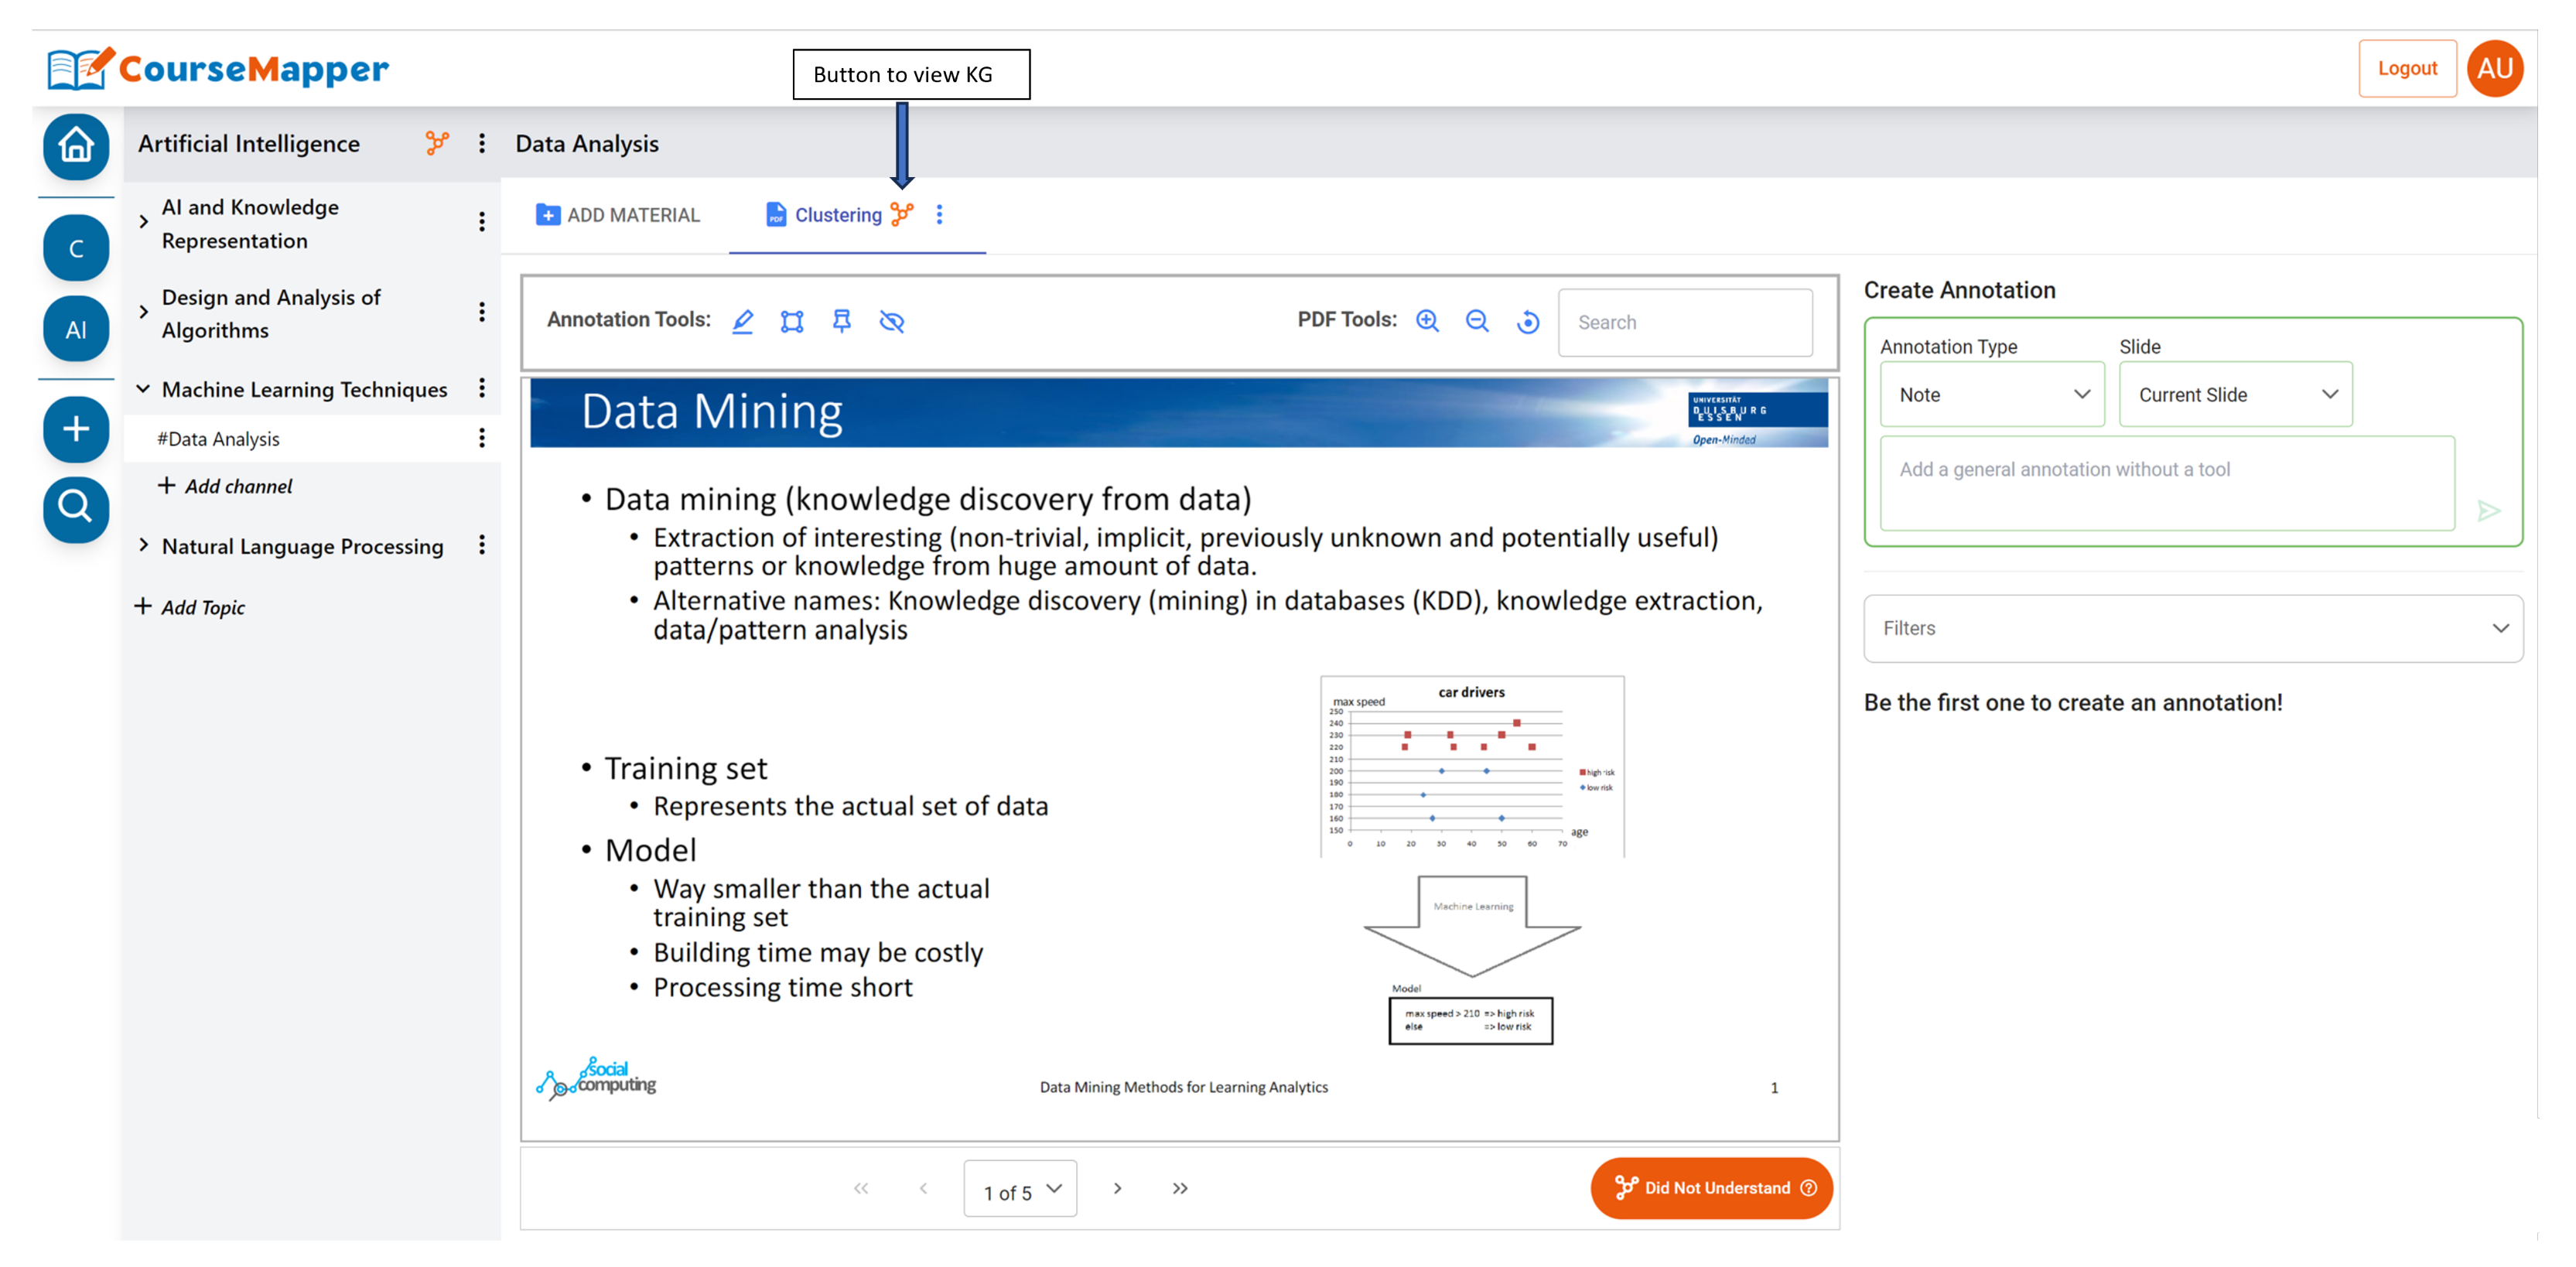This screenshot has width=2576, height=1267.
Task: Click the PDF Search input field
Action: (x=1685, y=322)
